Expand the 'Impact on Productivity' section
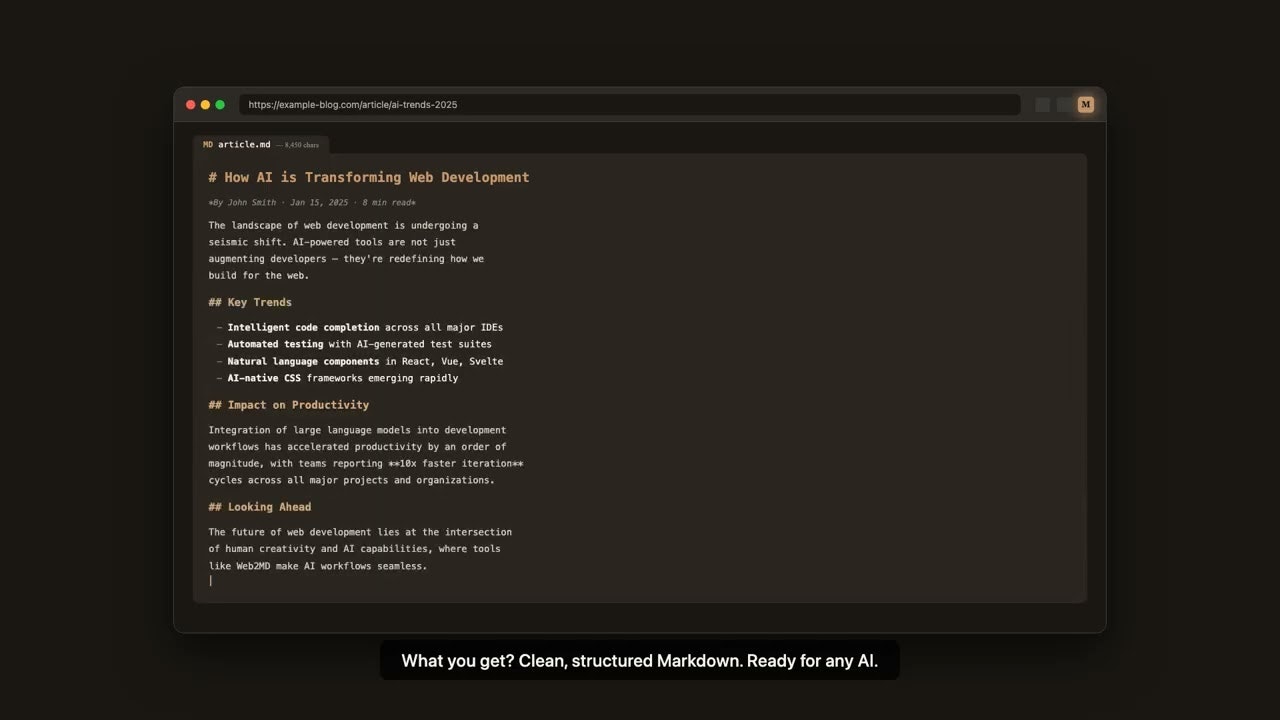 pos(289,405)
